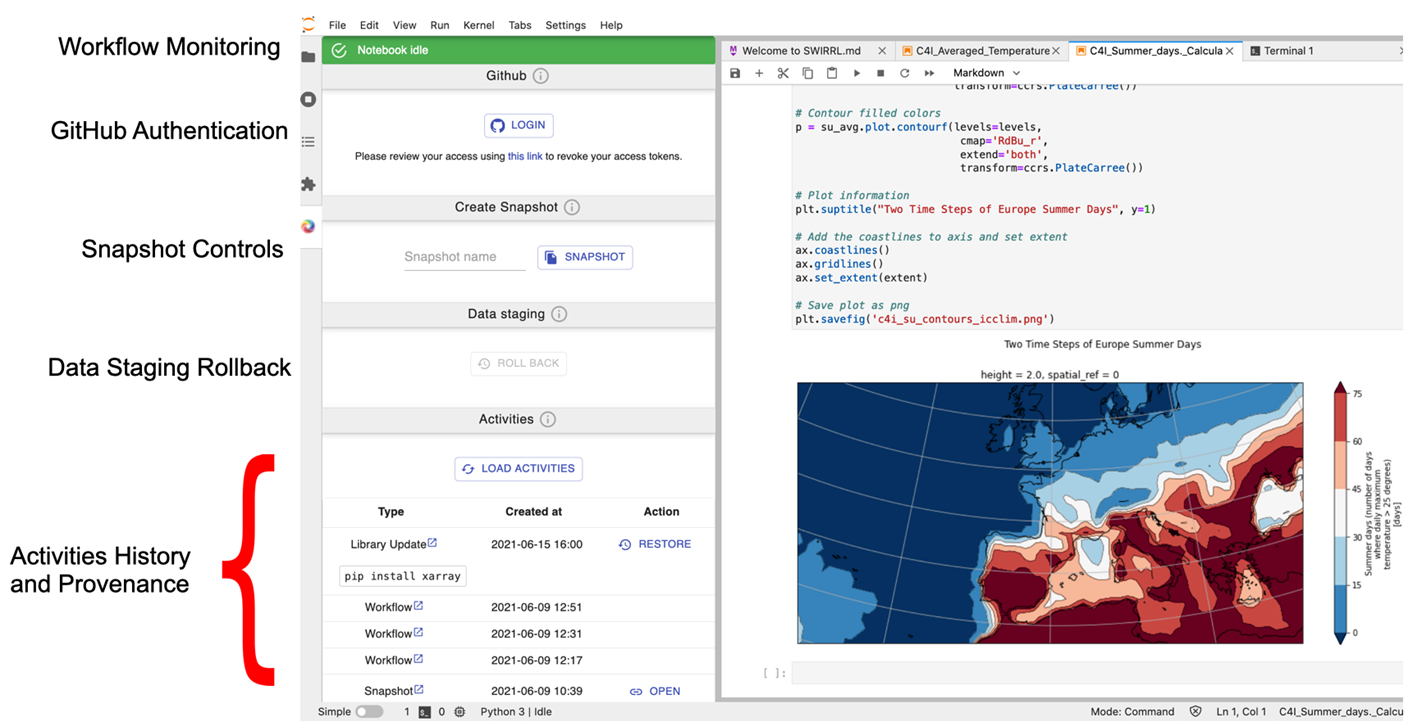The height and width of the screenshot is (726, 1417).
Task: Open the file browser sidebar icon
Action: coord(308,57)
